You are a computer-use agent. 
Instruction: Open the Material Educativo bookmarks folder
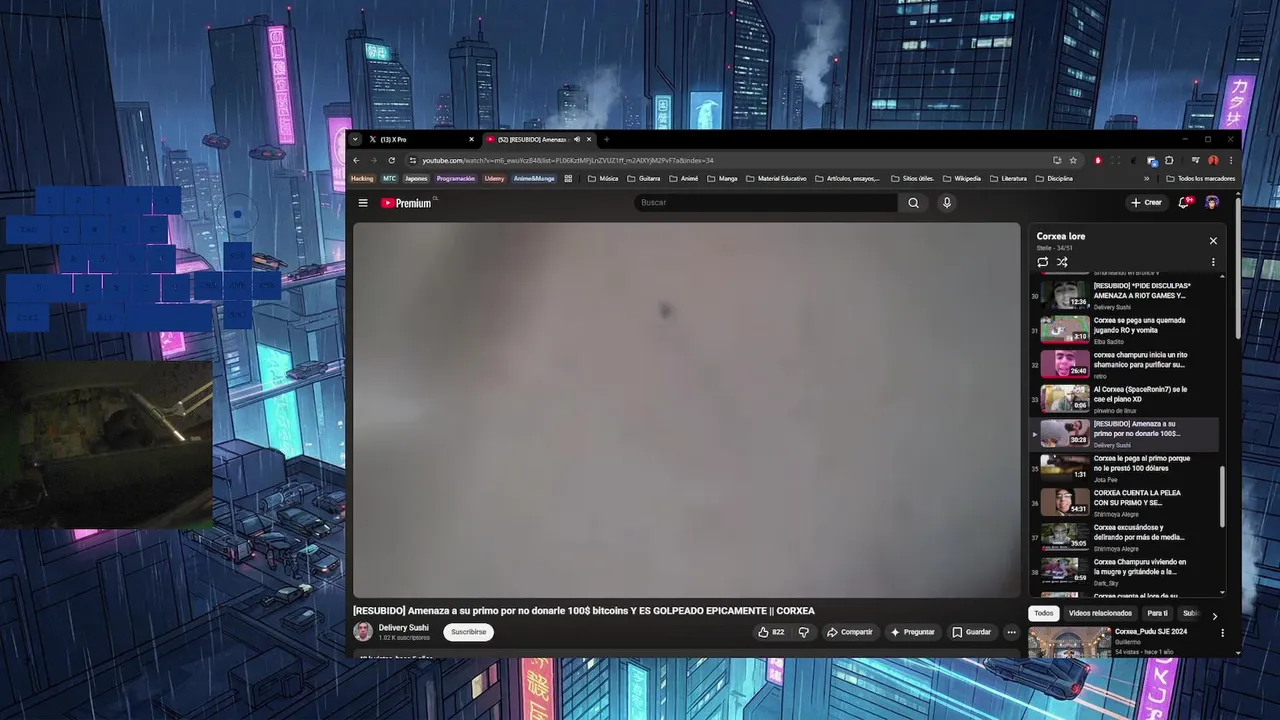(x=776, y=179)
